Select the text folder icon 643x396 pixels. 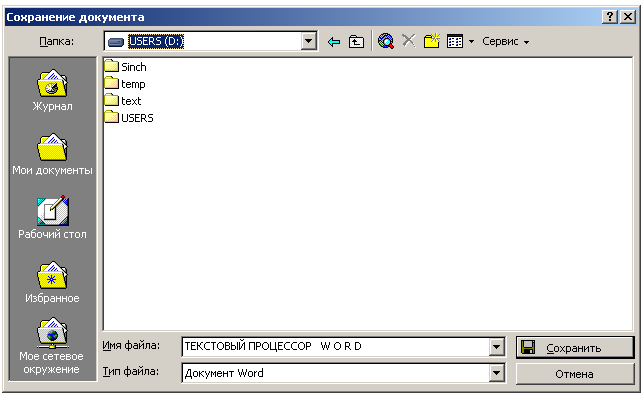click(x=111, y=100)
